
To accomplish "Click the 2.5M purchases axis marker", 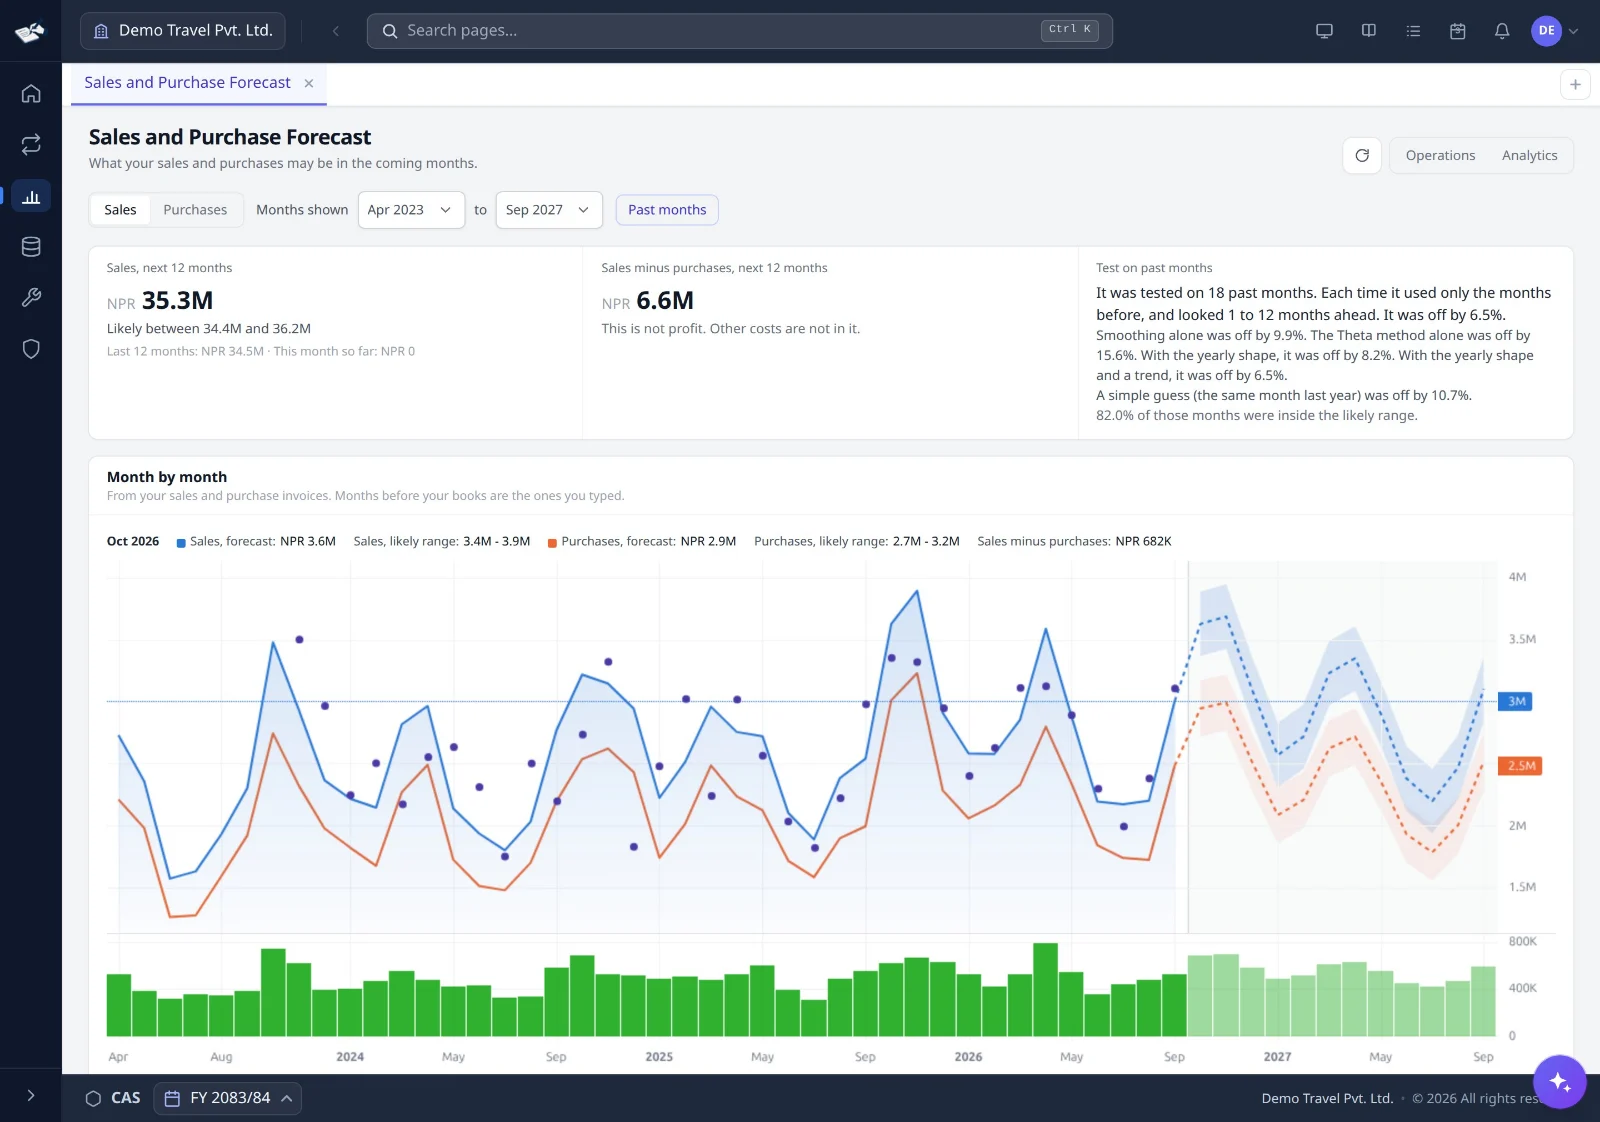I will [x=1520, y=766].
